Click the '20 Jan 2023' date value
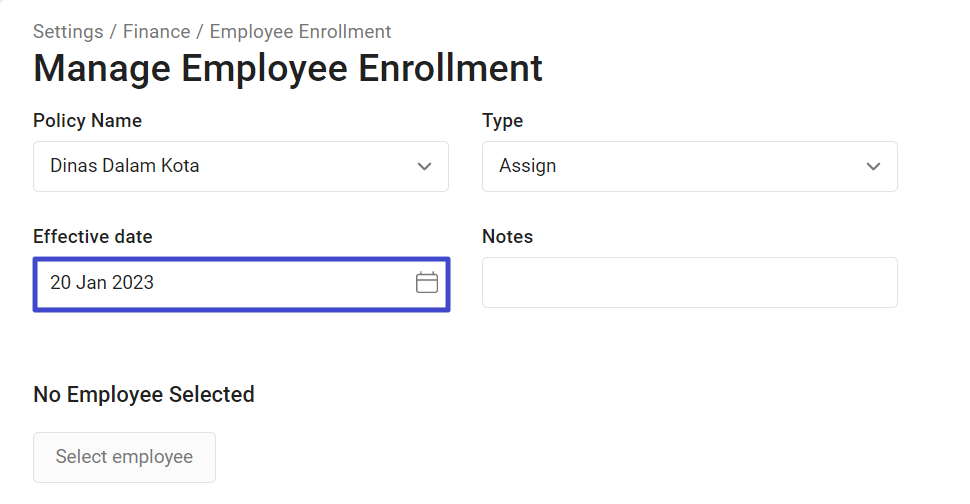This screenshot has height=504, width=970. coord(102,283)
